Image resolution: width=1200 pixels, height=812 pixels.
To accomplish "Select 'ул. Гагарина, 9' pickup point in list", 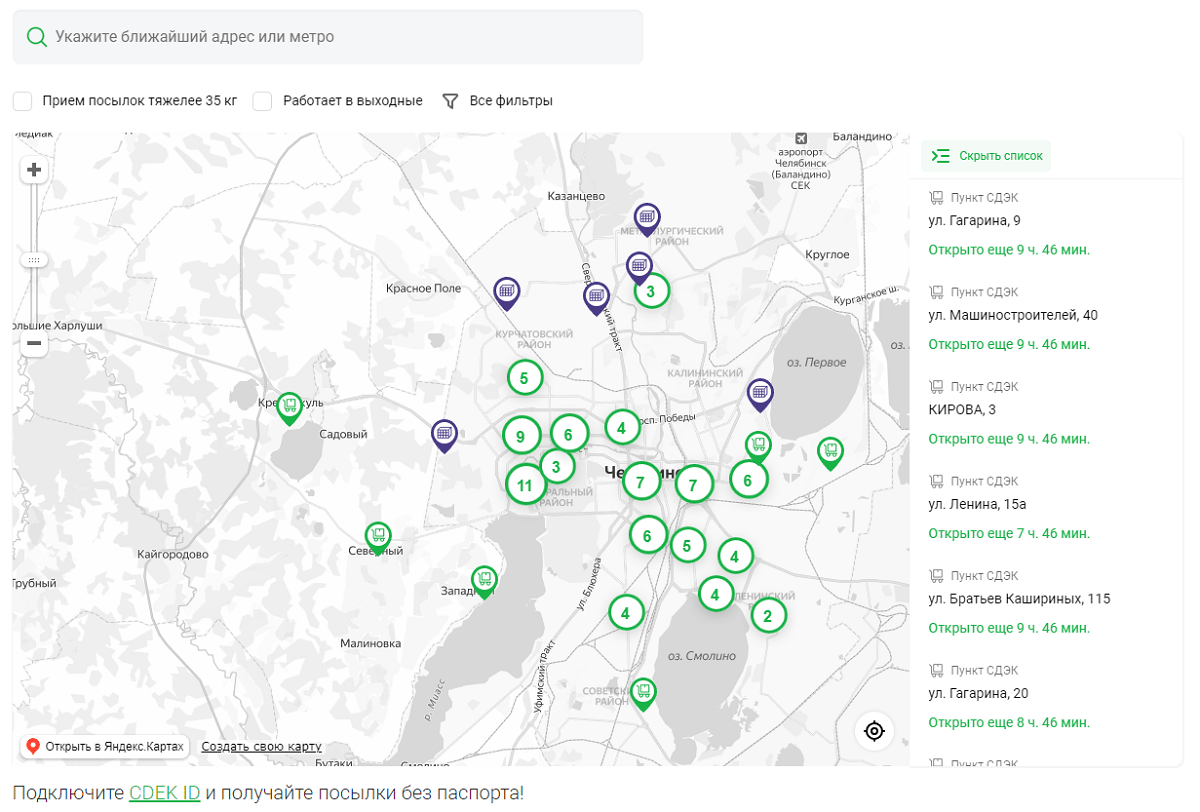I will 974,221.
